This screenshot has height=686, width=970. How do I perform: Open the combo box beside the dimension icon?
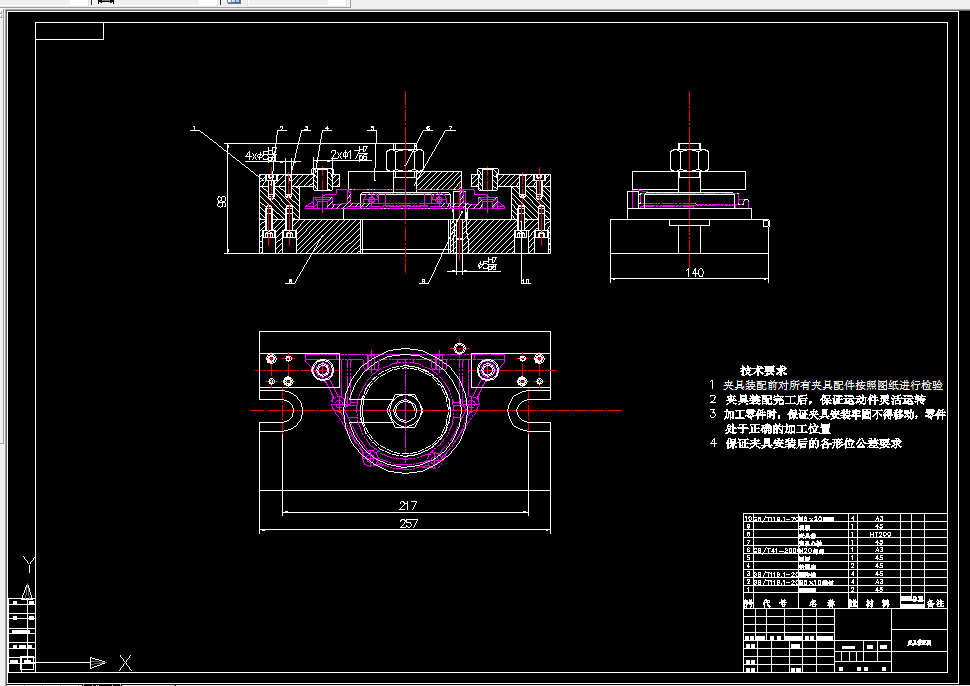[x=169, y=2]
